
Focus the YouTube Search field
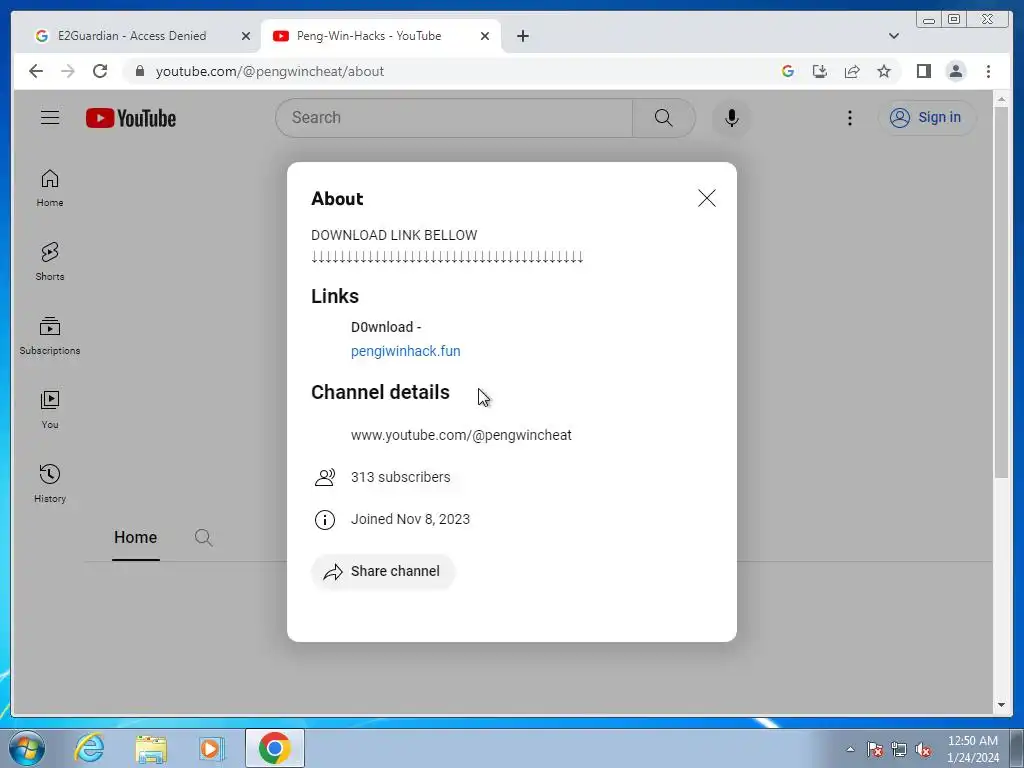(454, 118)
